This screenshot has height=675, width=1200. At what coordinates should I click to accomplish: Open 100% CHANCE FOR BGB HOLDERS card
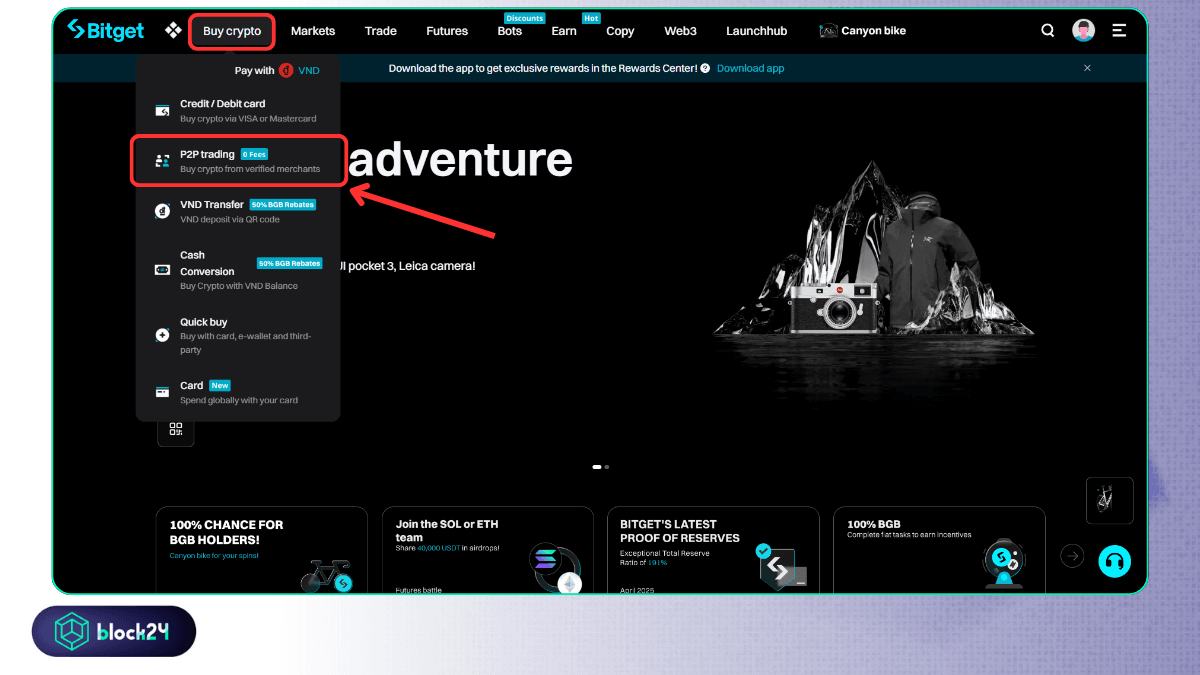click(x=261, y=550)
